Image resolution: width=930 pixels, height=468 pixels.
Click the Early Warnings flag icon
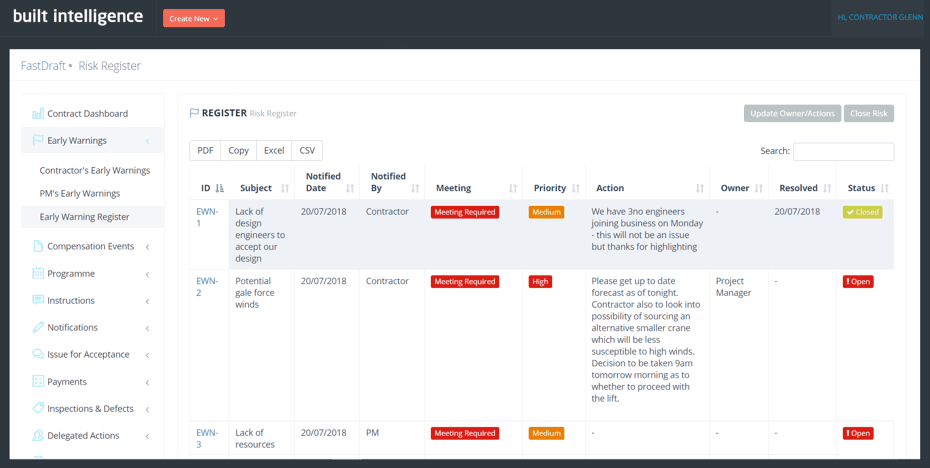(38, 141)
